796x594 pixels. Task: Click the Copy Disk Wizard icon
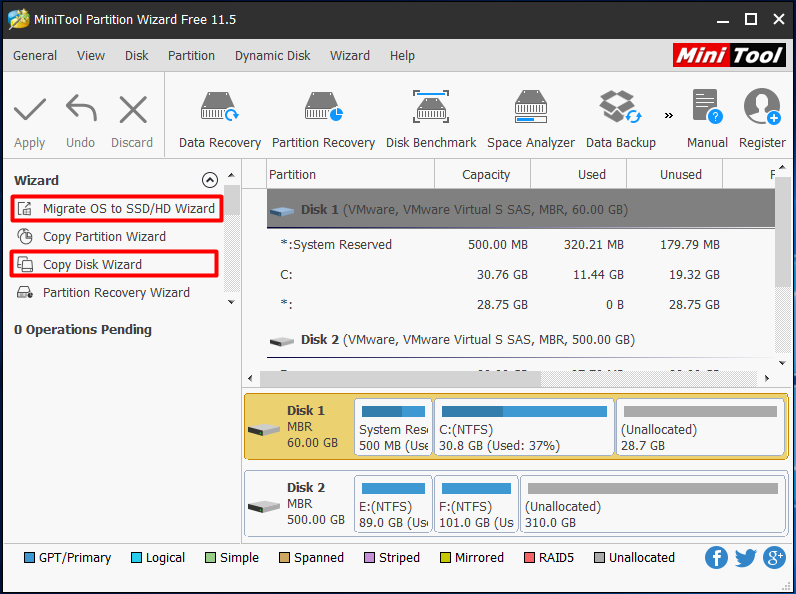click(x=25, y=265)
